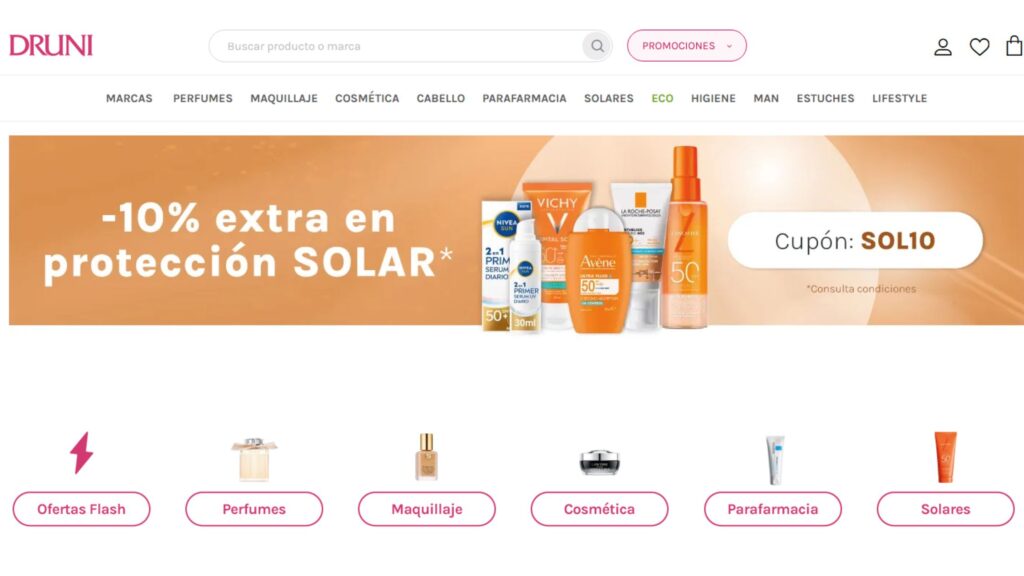Open the SOL10 solar protection banner
The width and height of the screenshot is (1024, 576).
click(516, 231)
